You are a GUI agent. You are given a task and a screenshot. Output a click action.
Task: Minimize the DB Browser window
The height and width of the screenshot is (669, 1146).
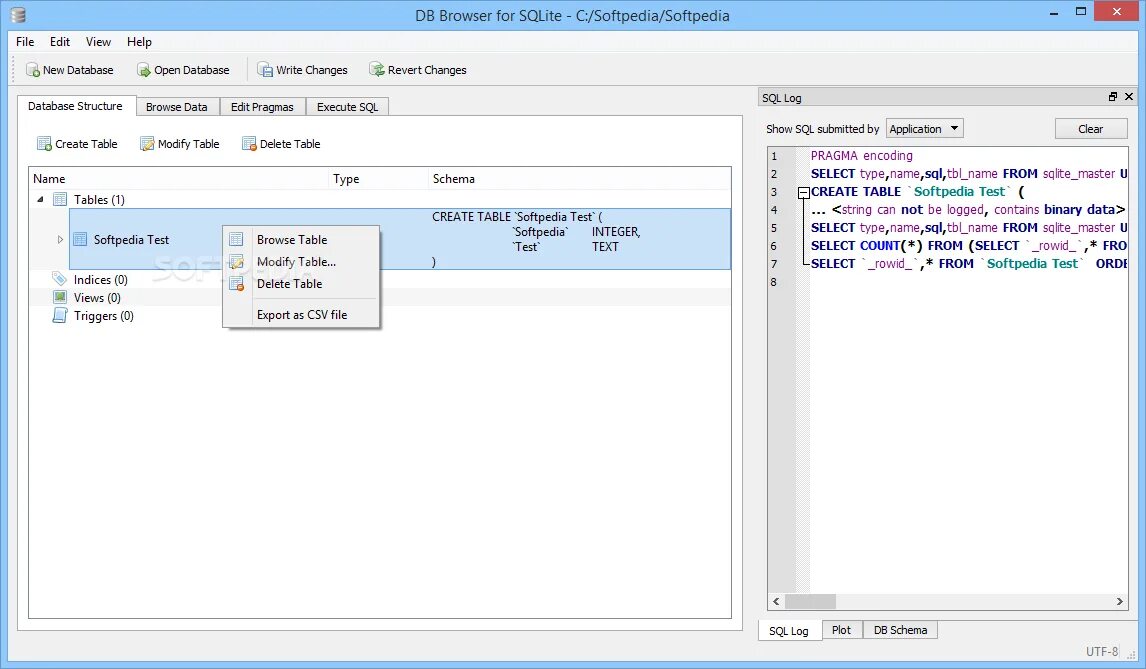1054,12
